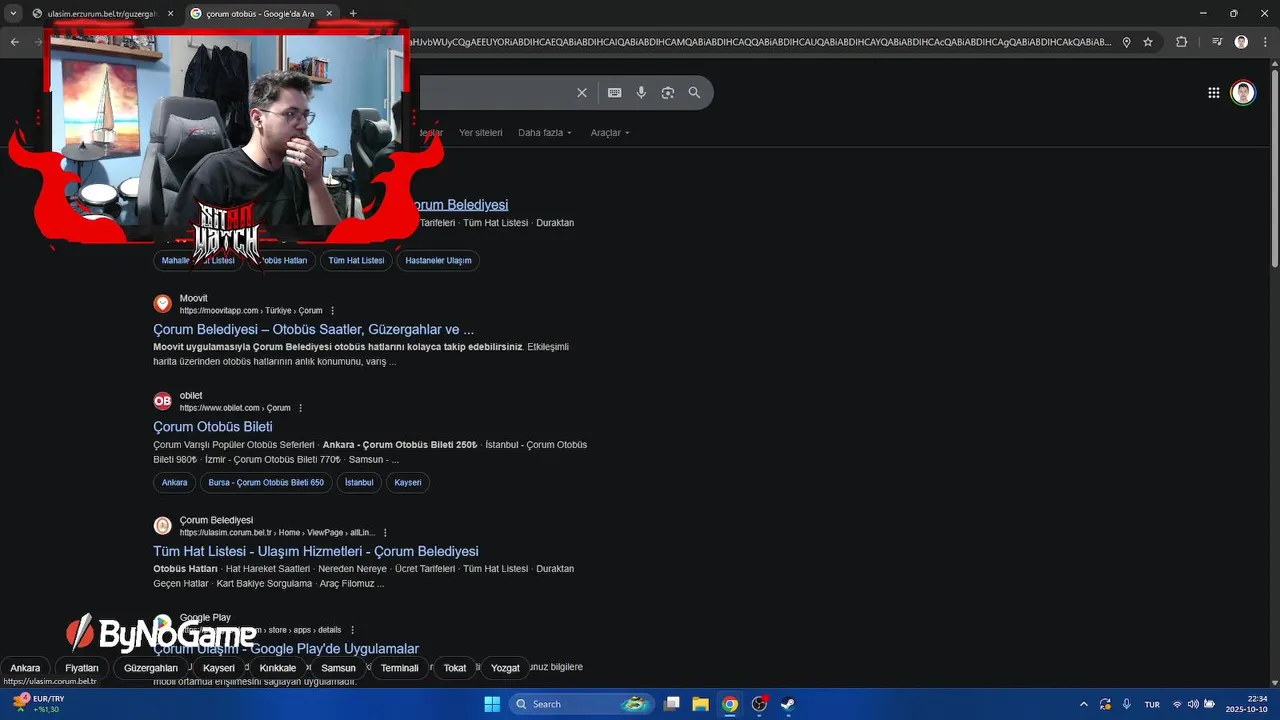Open the Chrome profile avatar in the toolbar
The width and height of the screenshot is (1280, 720).
coord(1241,42)
